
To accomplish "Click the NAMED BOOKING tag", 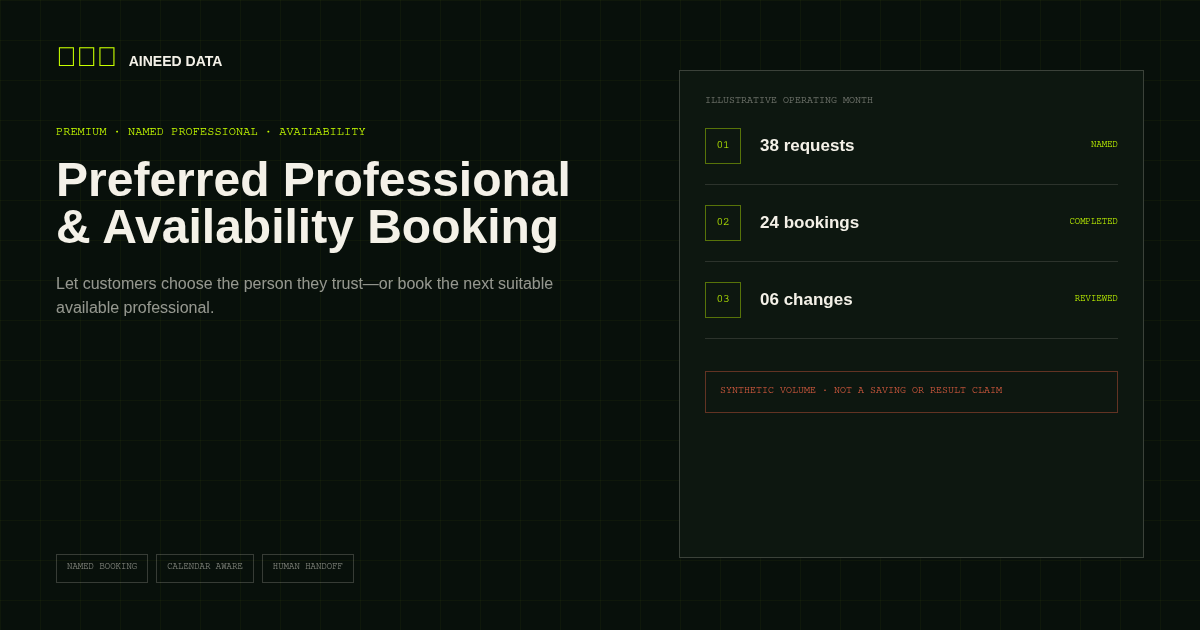I will [102, 568].
